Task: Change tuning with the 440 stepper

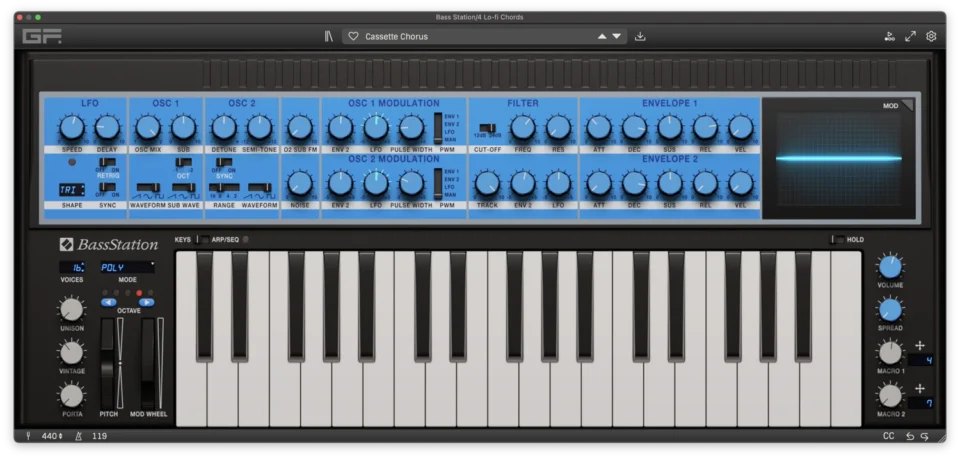Action: (x=51, y=436)
